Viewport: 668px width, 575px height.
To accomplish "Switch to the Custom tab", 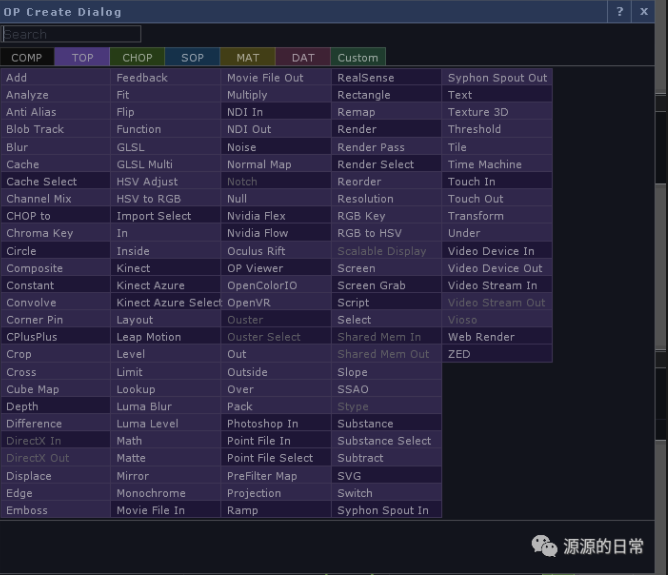I will click(358, 58).
